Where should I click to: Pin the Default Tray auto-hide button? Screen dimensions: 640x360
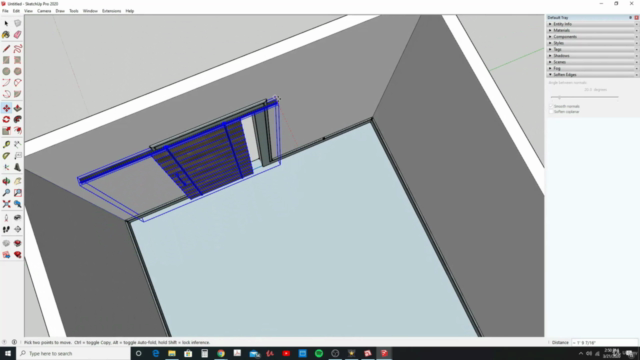(631, 18)
